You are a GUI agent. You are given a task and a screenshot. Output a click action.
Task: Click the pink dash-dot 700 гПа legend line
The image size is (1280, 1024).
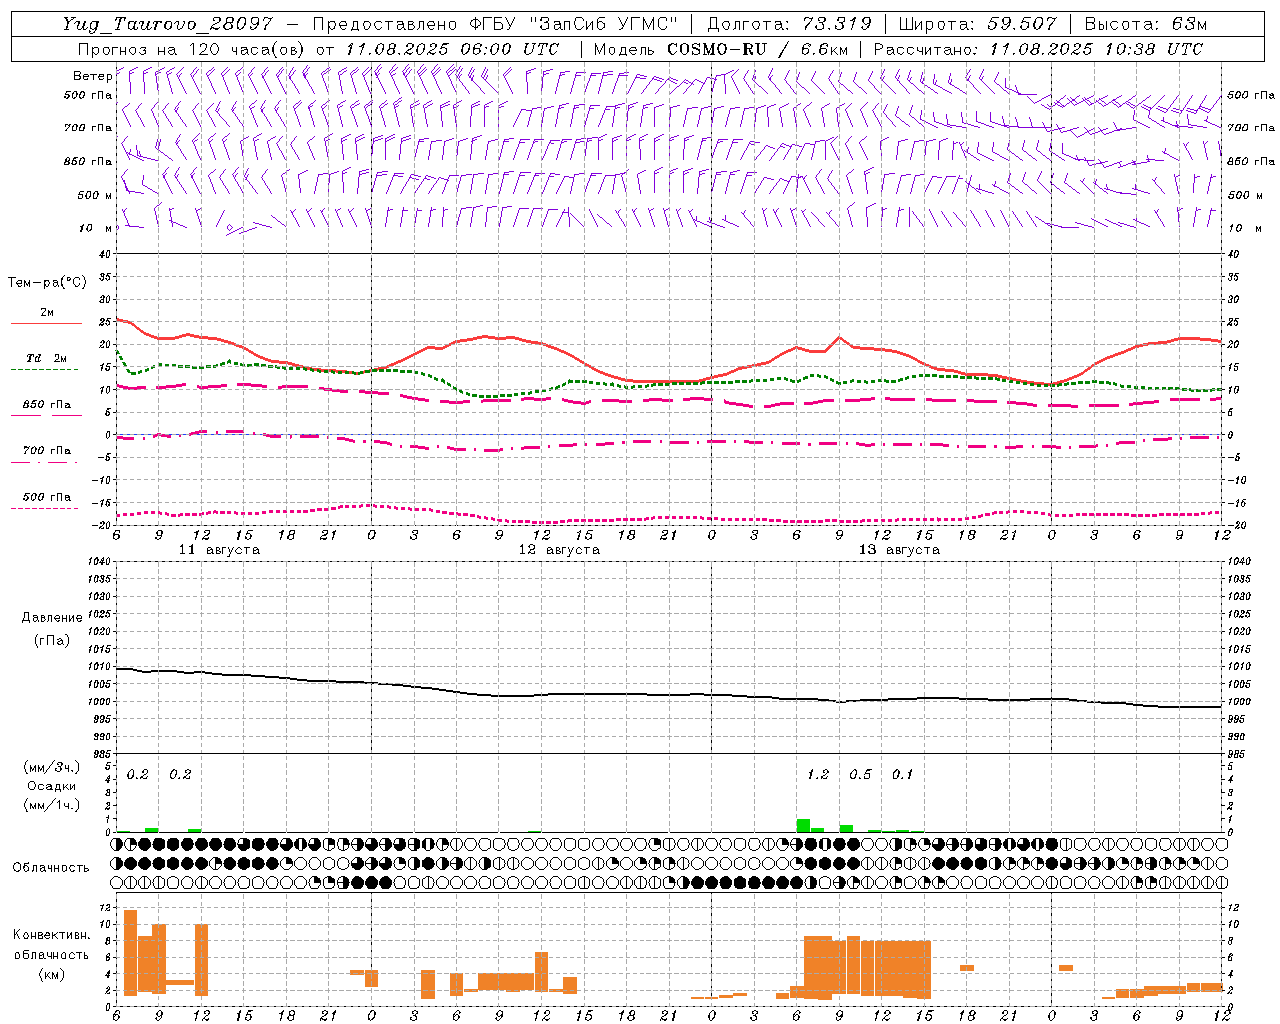coord(45,462)
